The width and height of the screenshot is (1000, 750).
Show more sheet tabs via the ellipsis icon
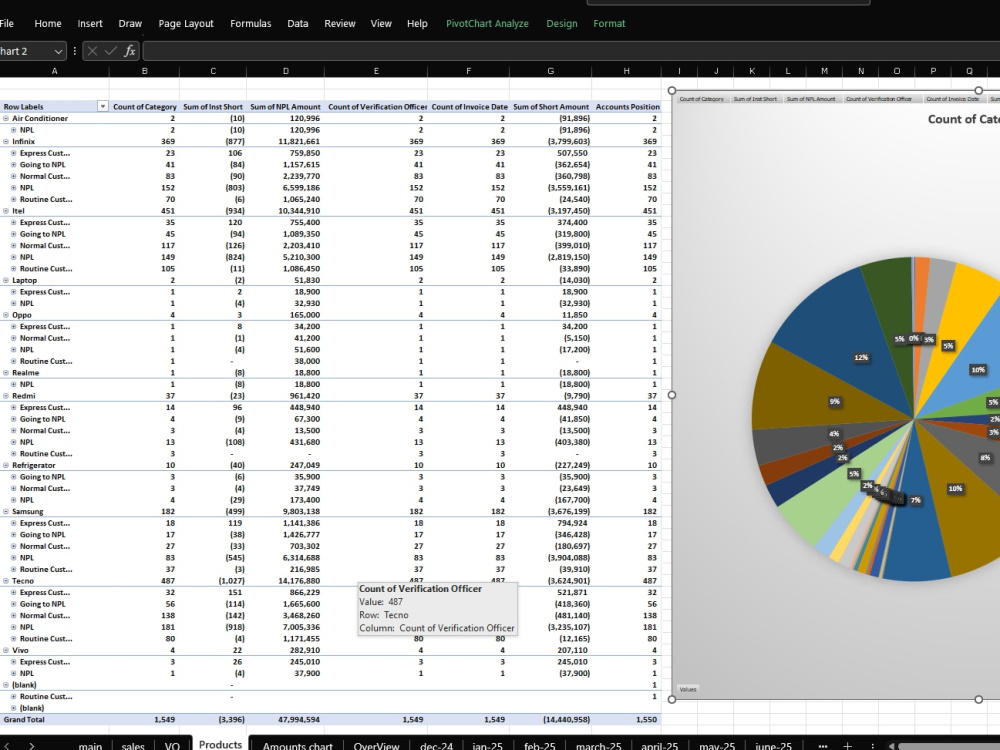[823, 746]
